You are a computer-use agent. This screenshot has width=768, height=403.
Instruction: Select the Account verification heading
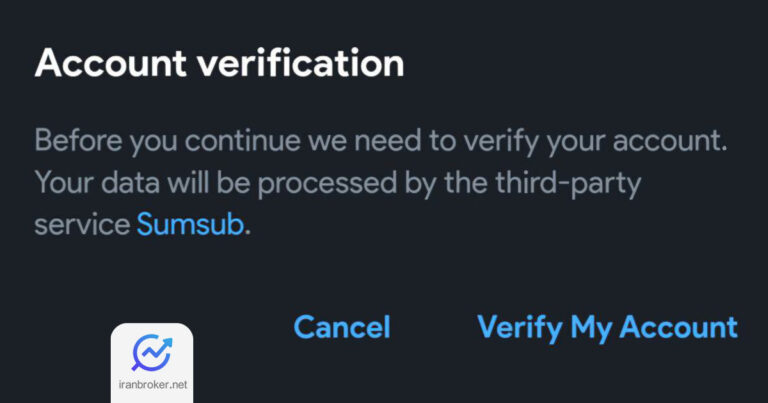[219, 63]
